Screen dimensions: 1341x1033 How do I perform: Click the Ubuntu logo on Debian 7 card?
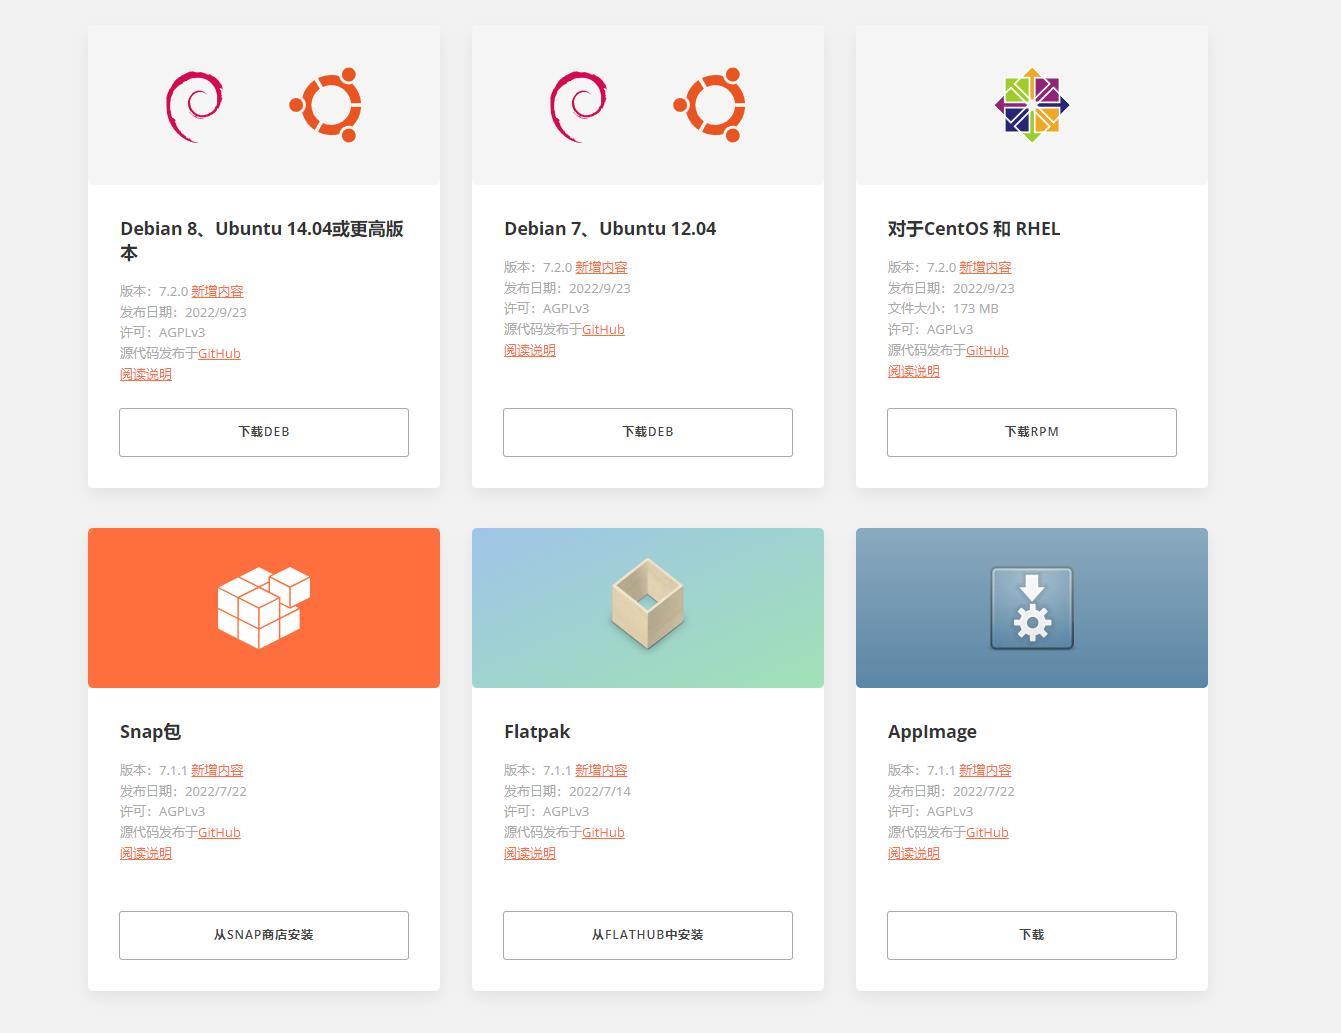click(x=709, y=104)
